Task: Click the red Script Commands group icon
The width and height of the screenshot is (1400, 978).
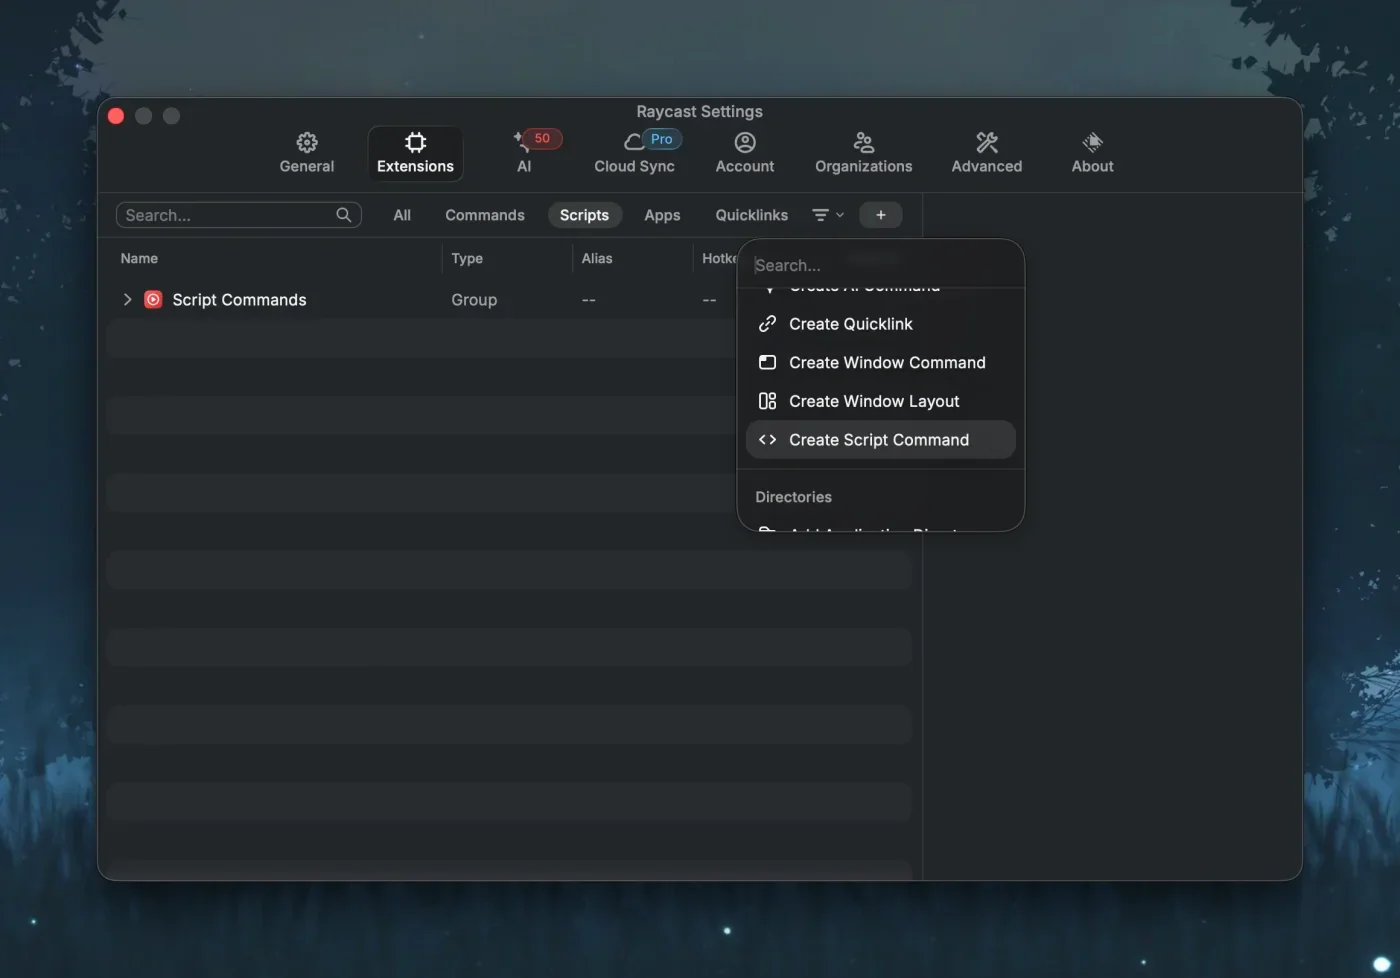Action: [x=152, y=299]
